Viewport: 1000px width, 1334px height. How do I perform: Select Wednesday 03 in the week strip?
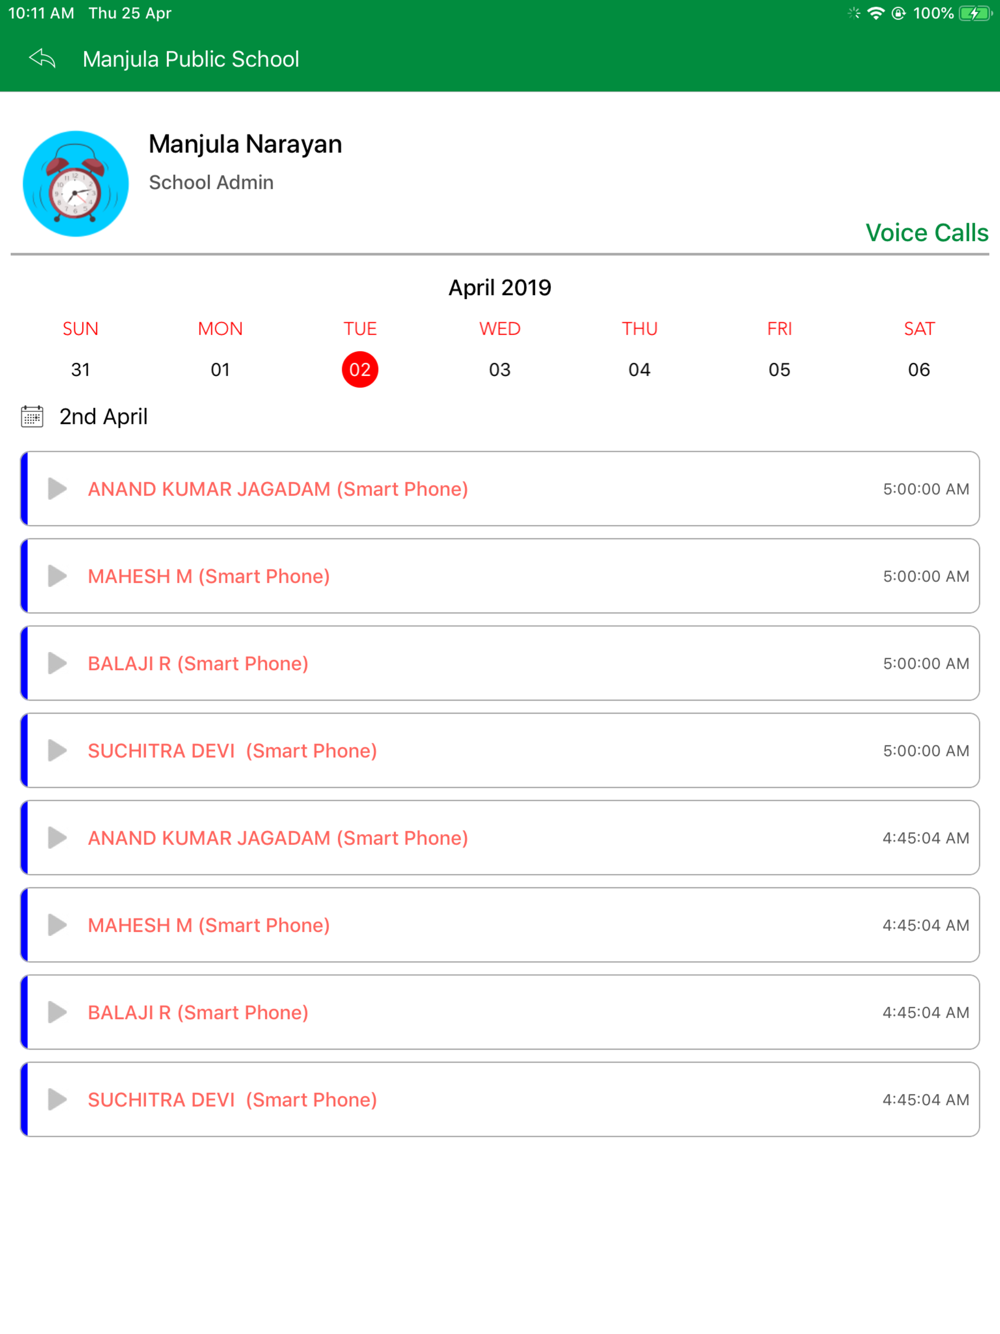(x=500, y=370)
